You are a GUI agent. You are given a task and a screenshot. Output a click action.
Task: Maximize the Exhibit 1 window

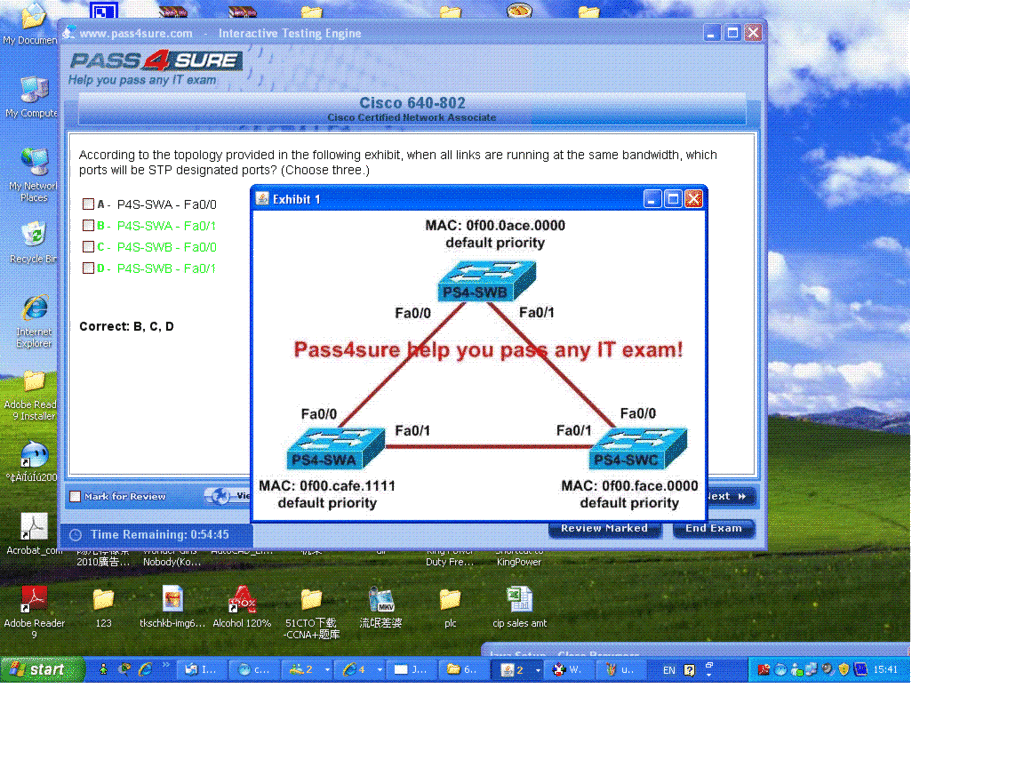[673, 199]
